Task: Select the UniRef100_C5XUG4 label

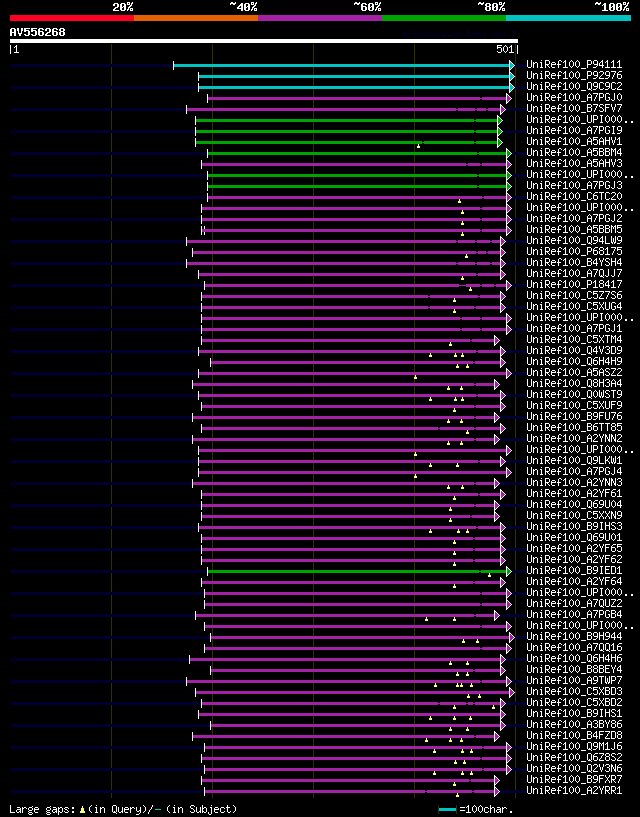Action: click(574, 306)
